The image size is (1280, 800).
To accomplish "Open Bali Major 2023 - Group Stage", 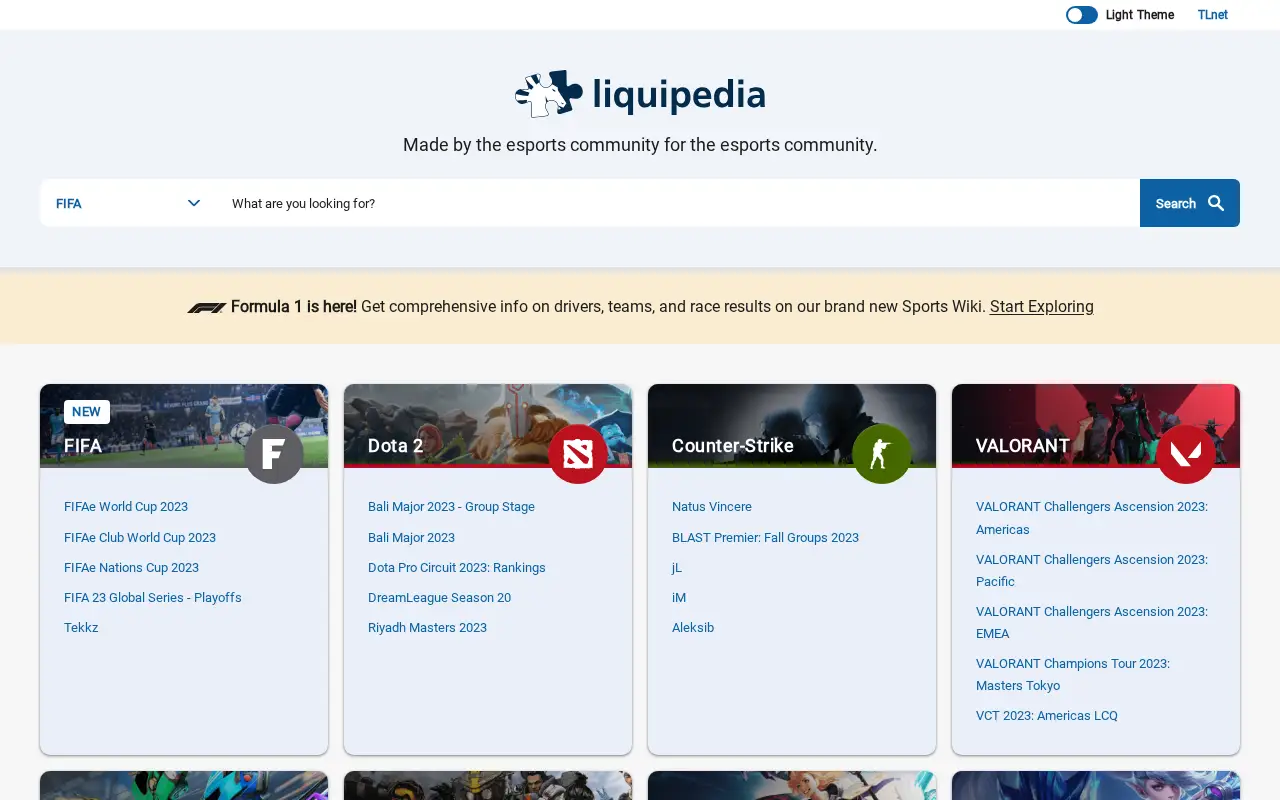I will 451,507.
